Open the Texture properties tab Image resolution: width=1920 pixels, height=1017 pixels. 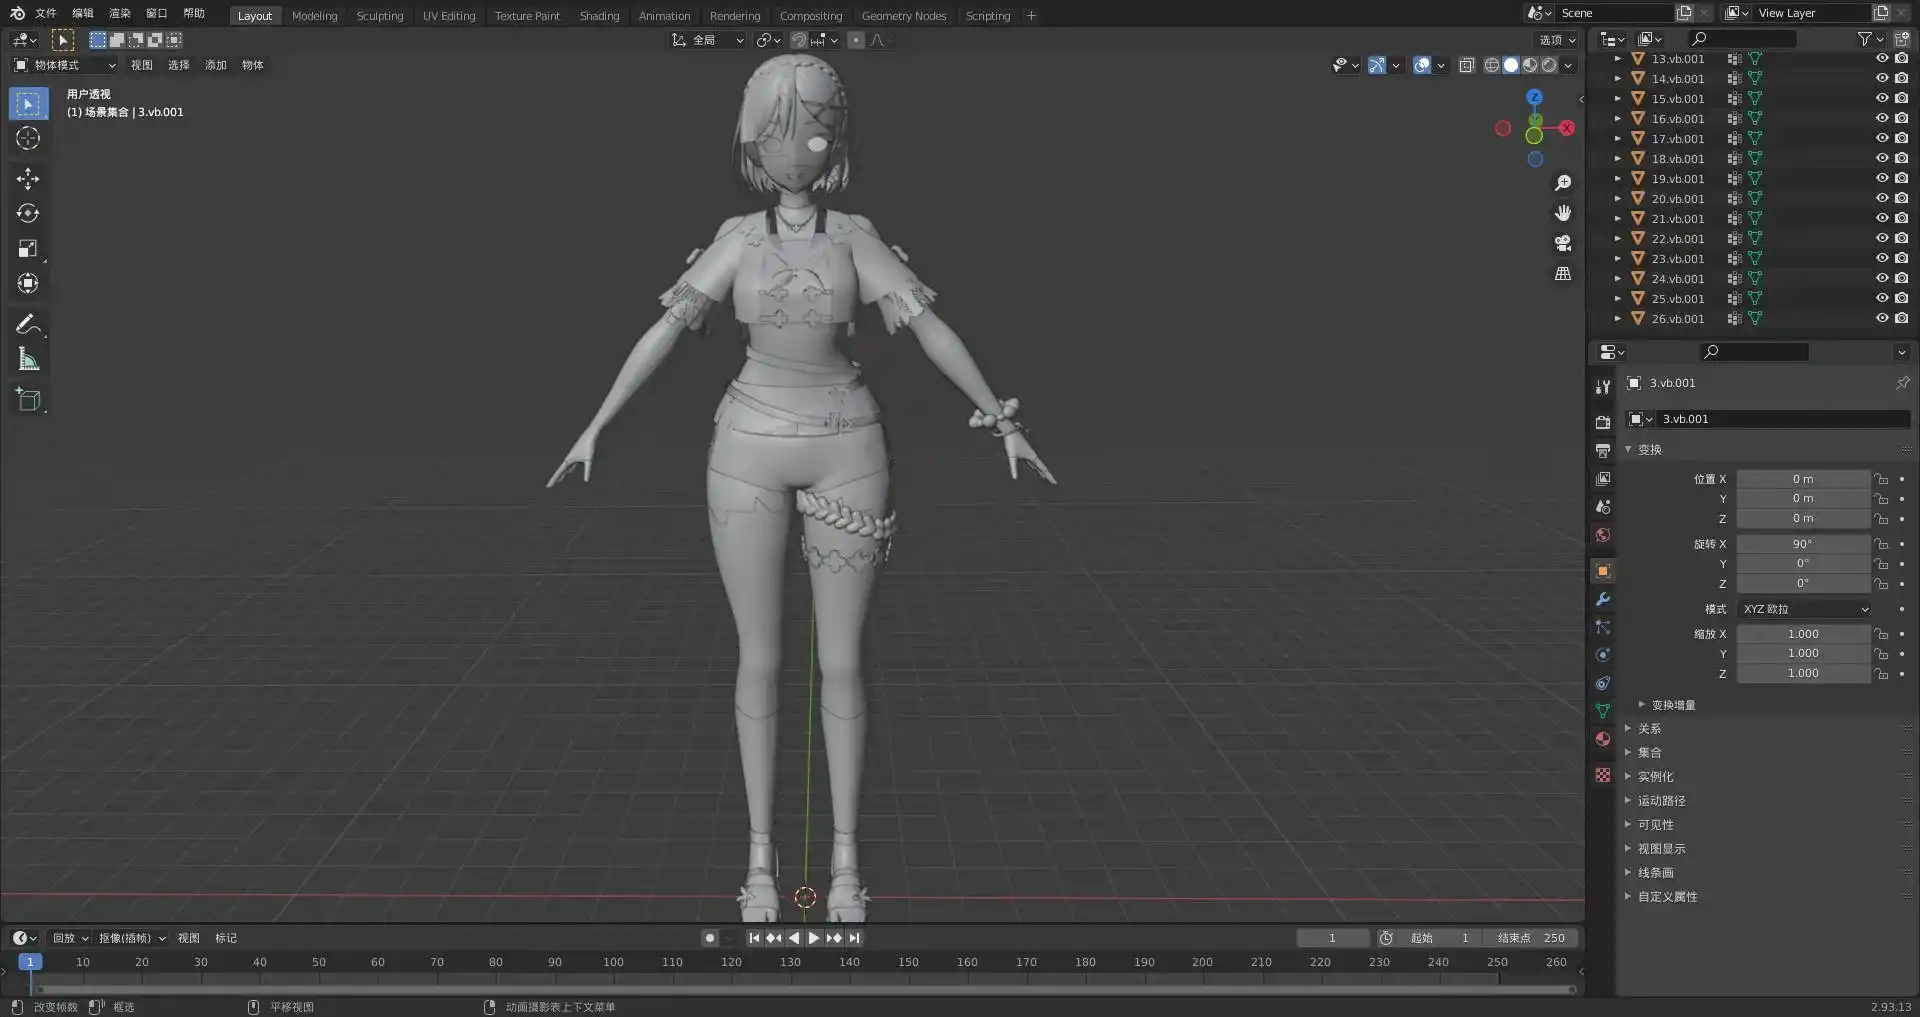(1603, 775)
